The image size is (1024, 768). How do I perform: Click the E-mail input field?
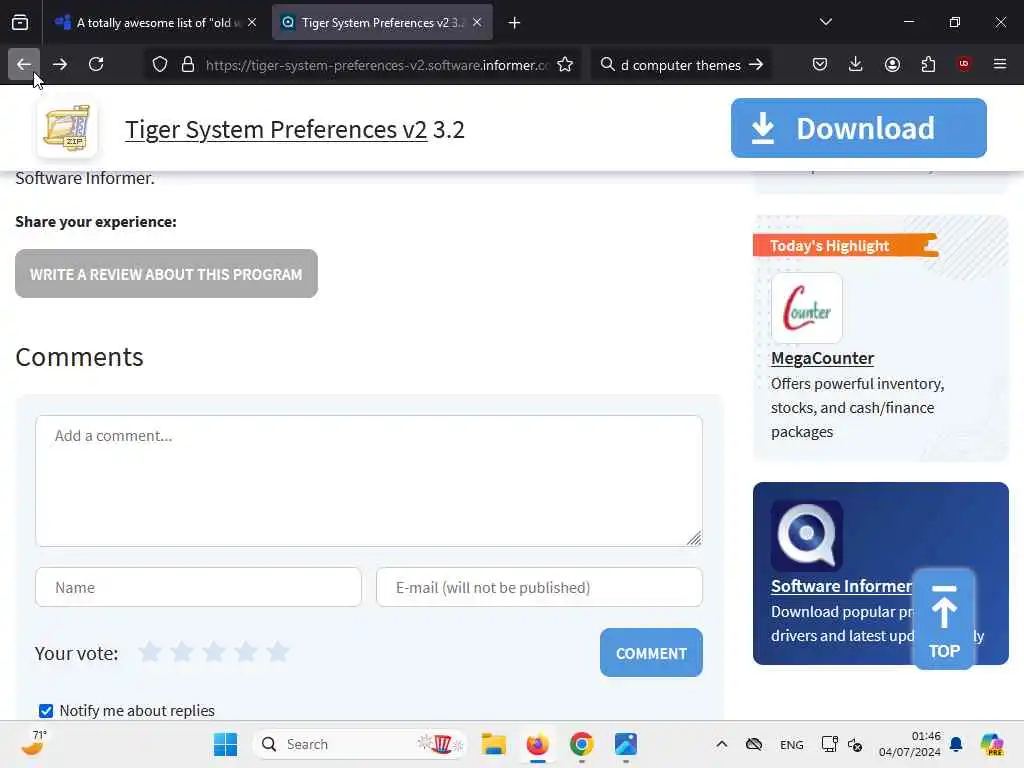click(539, 587)
